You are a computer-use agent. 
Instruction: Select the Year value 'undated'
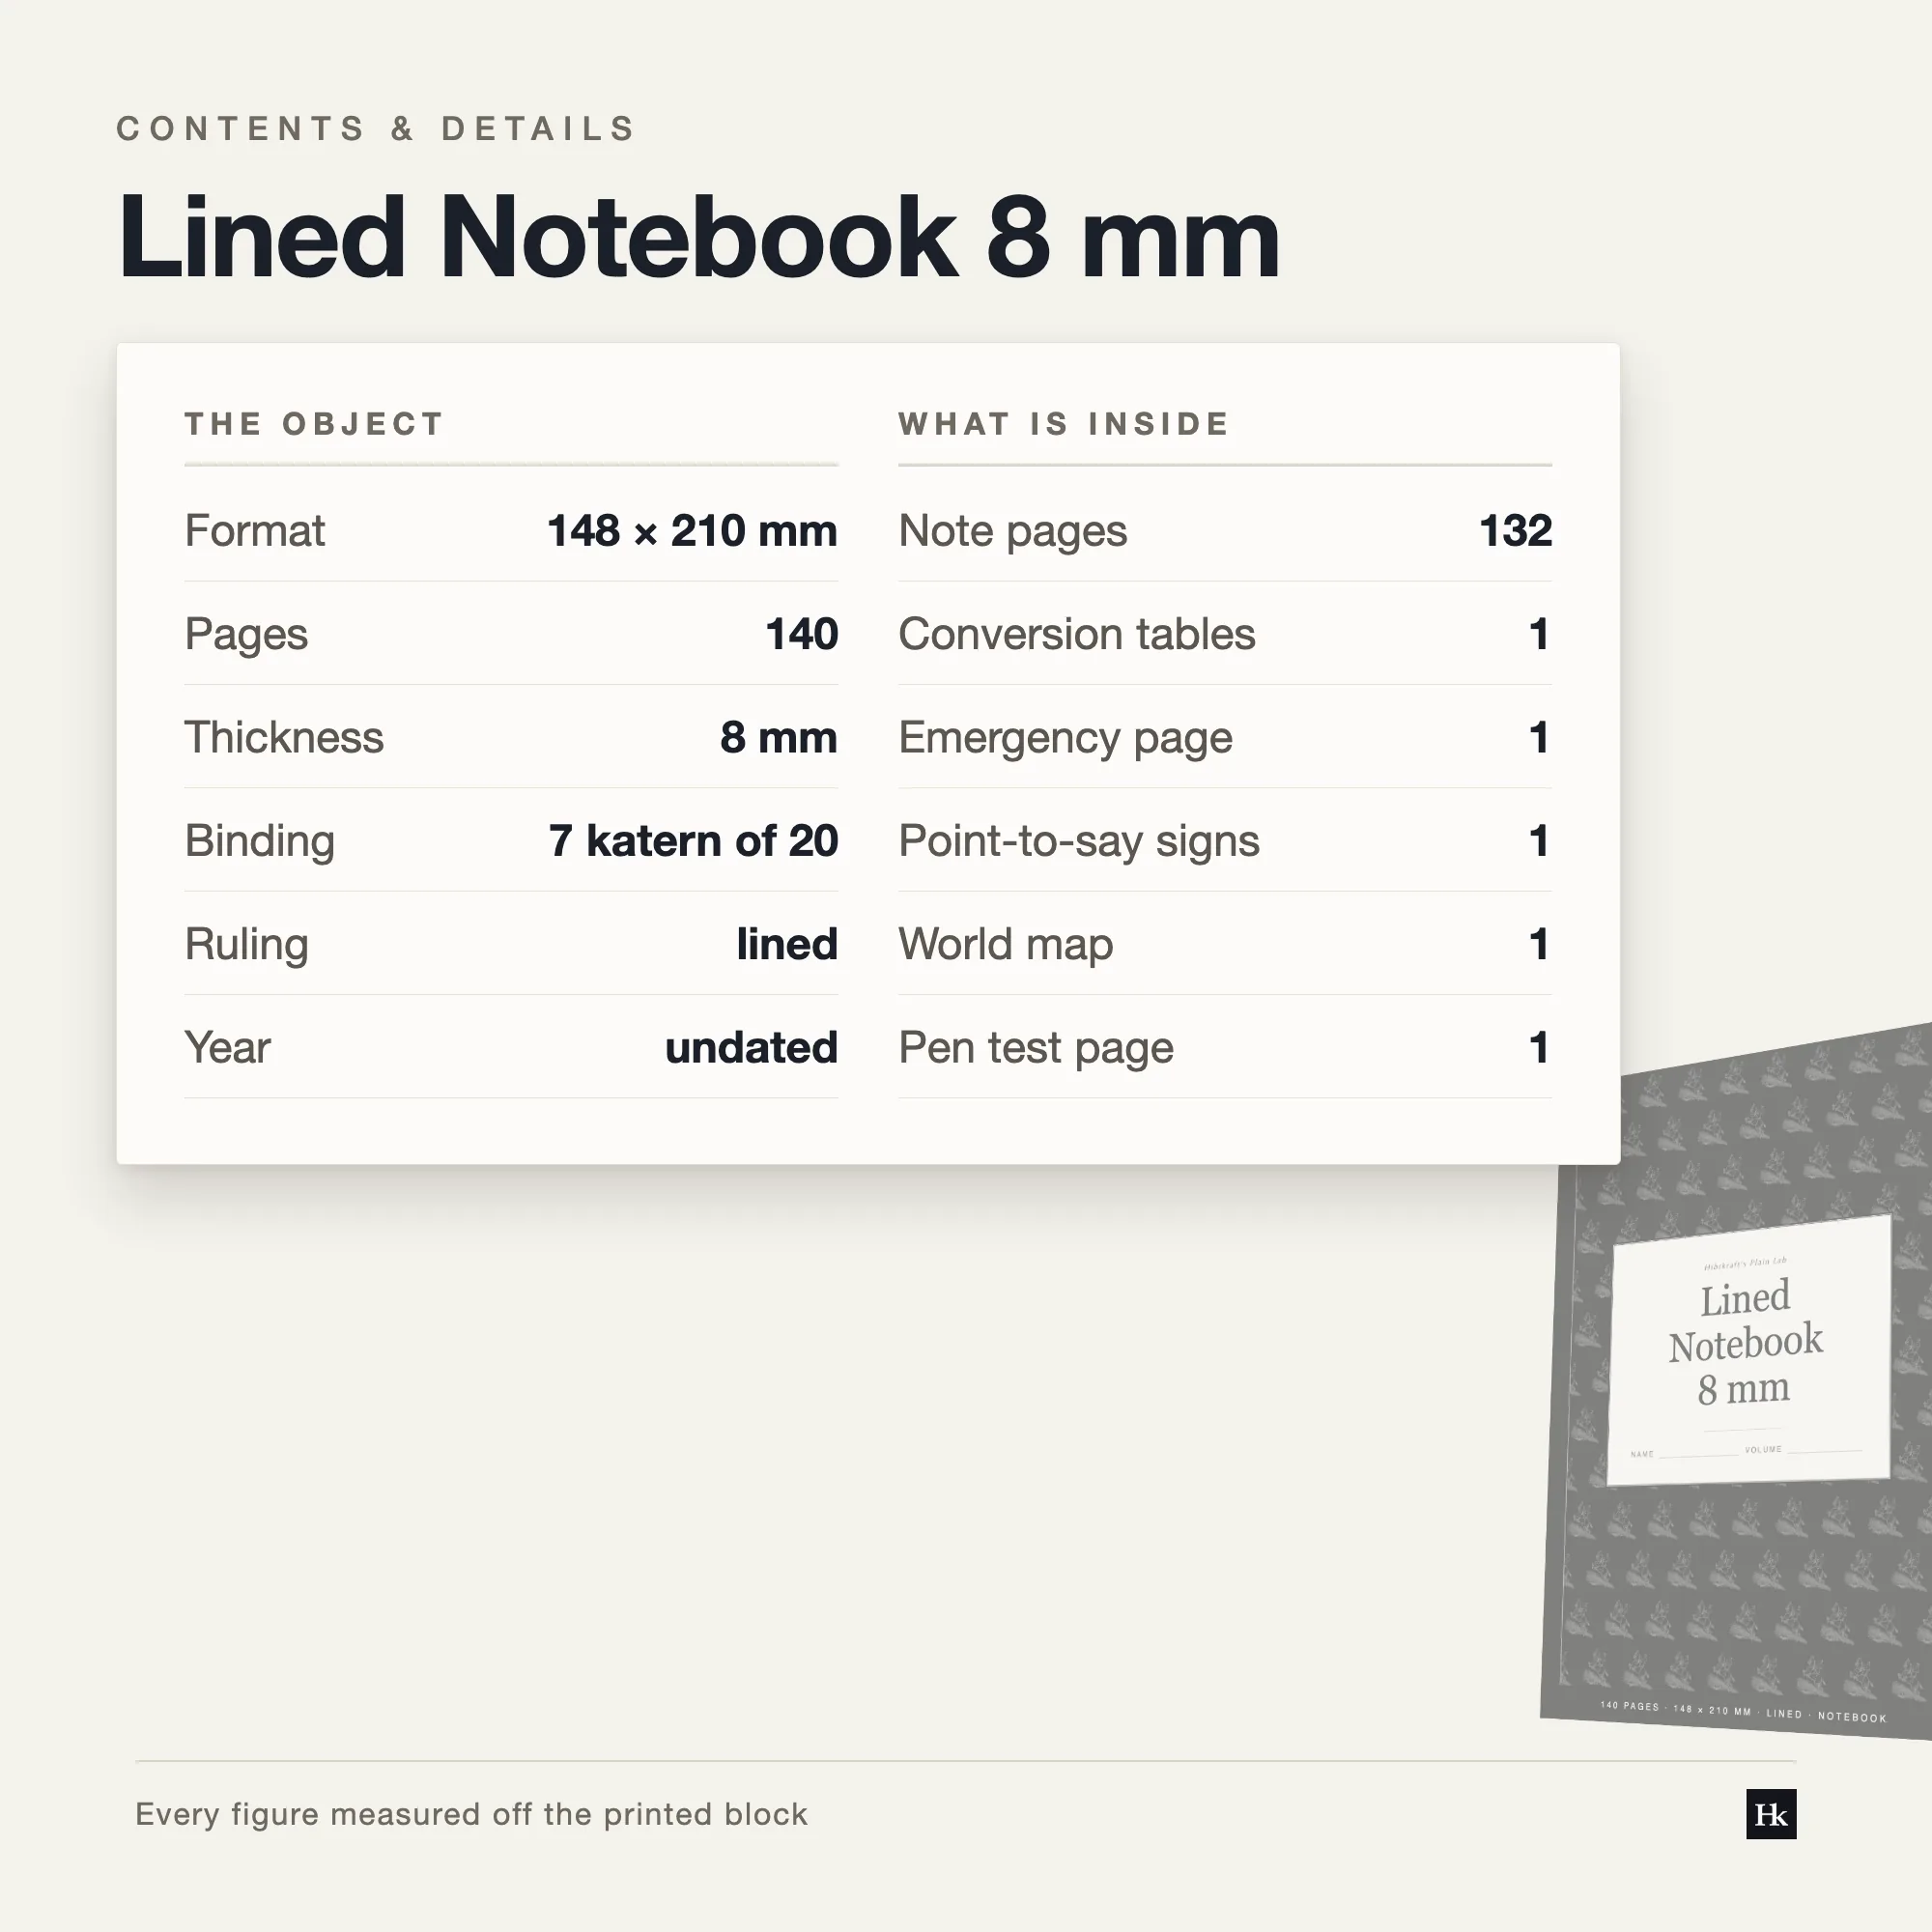pos(751,1048)
